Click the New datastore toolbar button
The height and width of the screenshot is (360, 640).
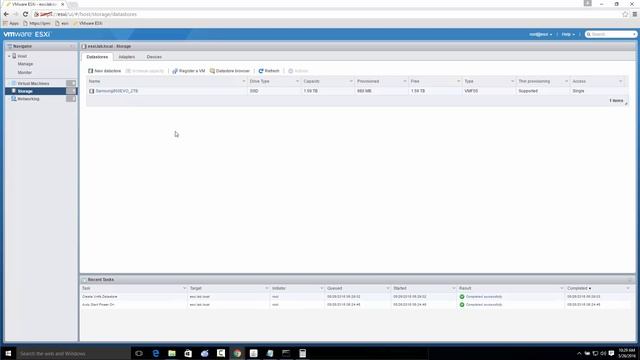coord(104,71)
